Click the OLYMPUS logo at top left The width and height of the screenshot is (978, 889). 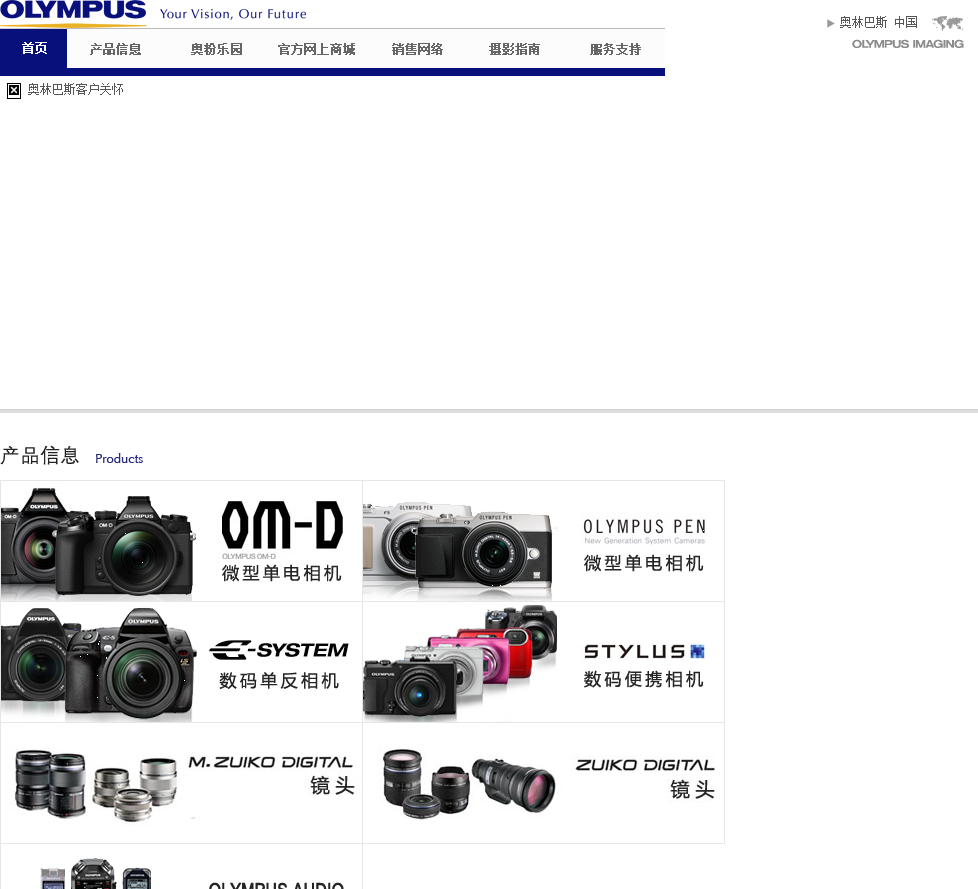tap(73, 12)
